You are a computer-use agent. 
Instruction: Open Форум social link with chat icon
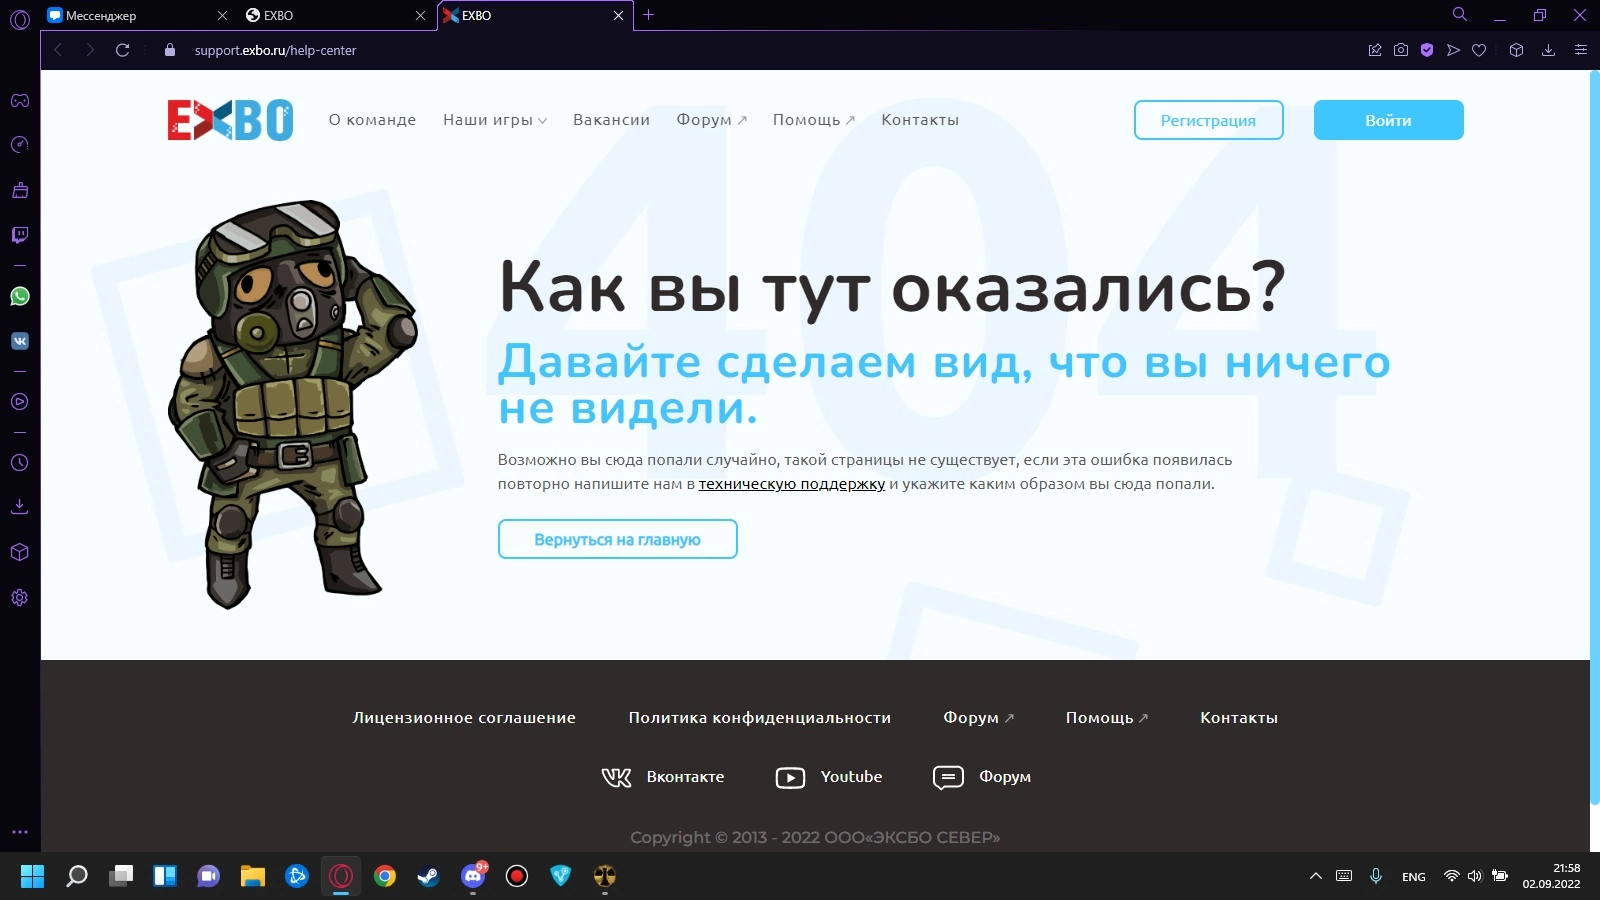point(981,777)
